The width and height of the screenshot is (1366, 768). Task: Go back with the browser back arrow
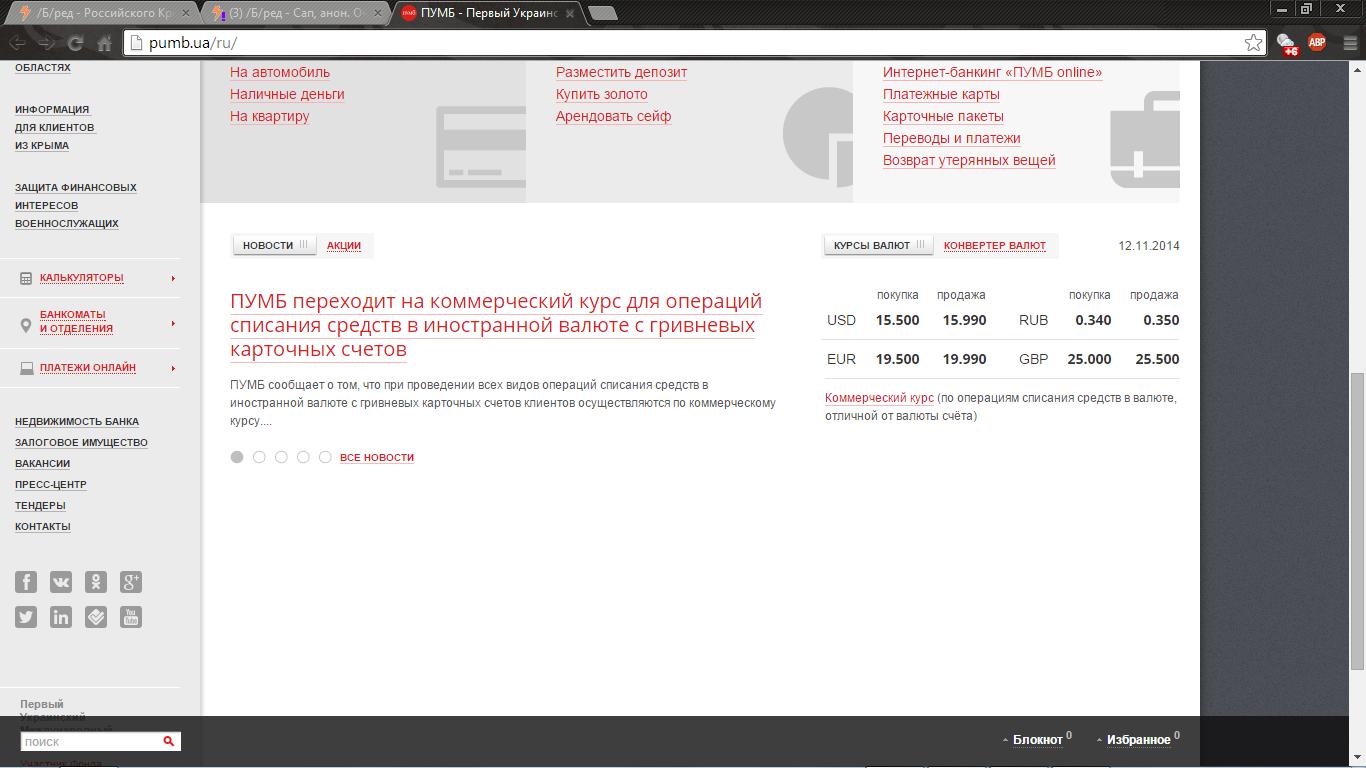pos(17,43)
